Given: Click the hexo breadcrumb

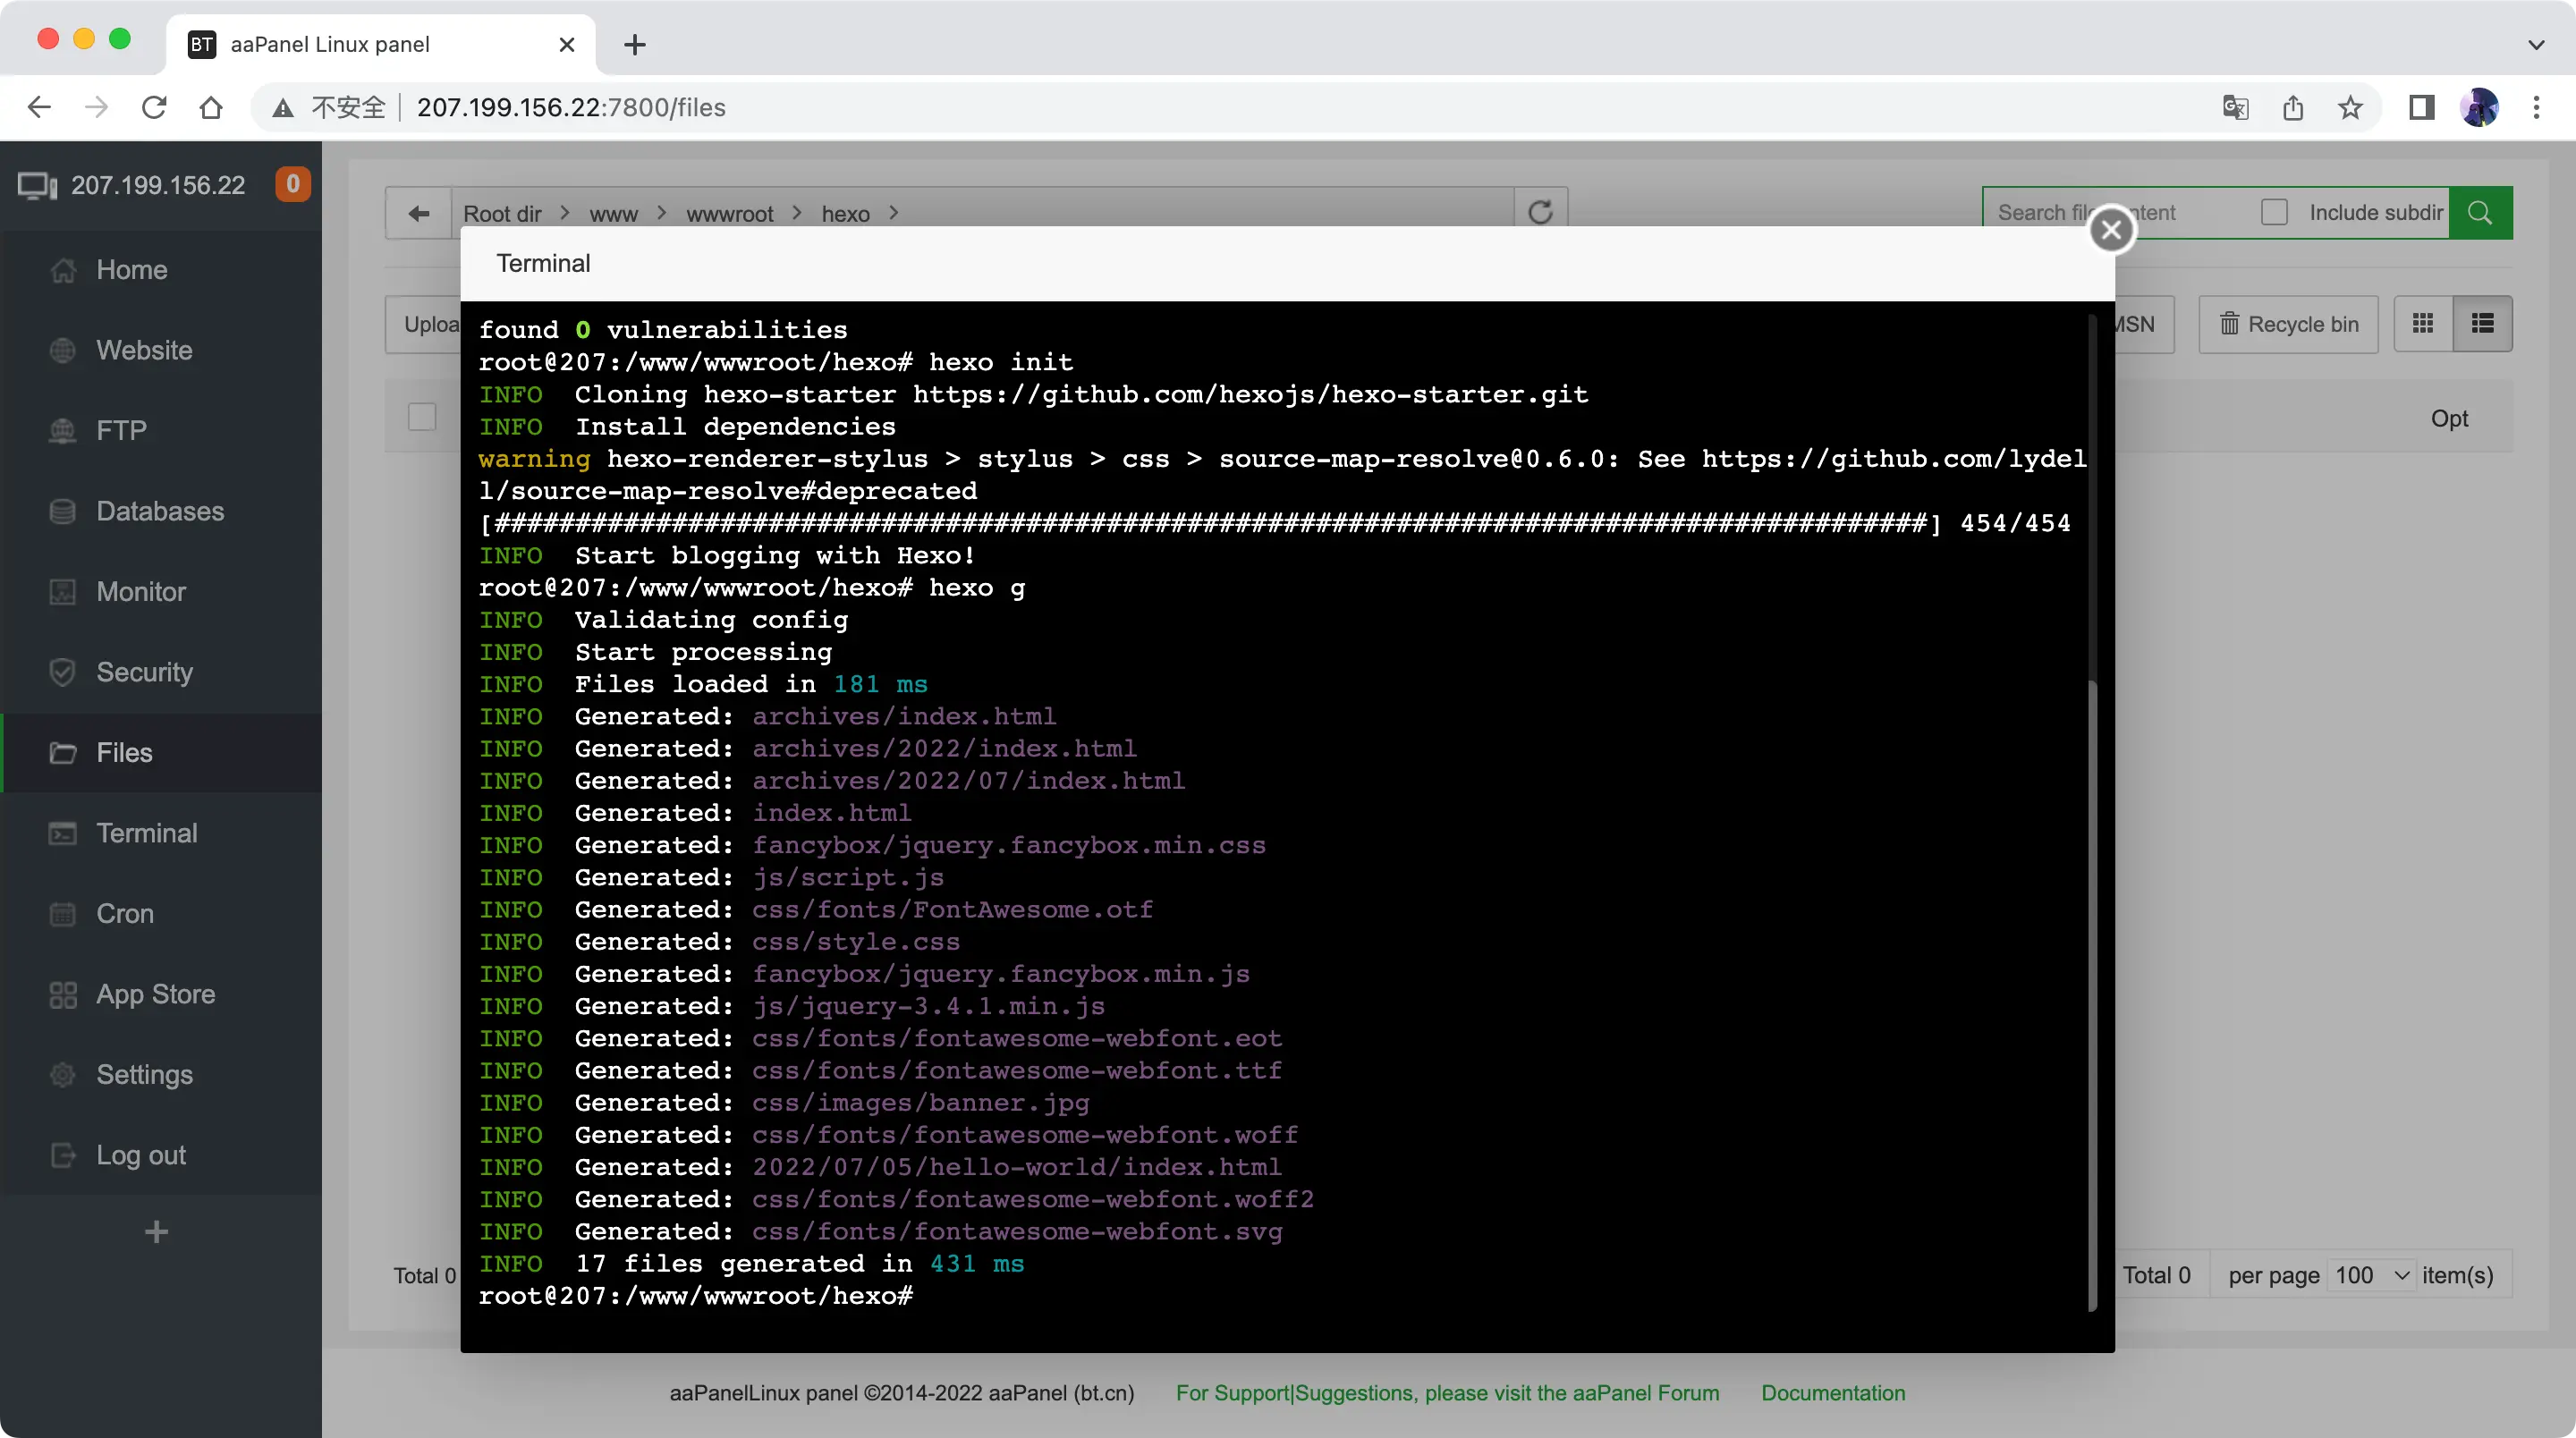Looking at the screenshot, I should point(845,214).
